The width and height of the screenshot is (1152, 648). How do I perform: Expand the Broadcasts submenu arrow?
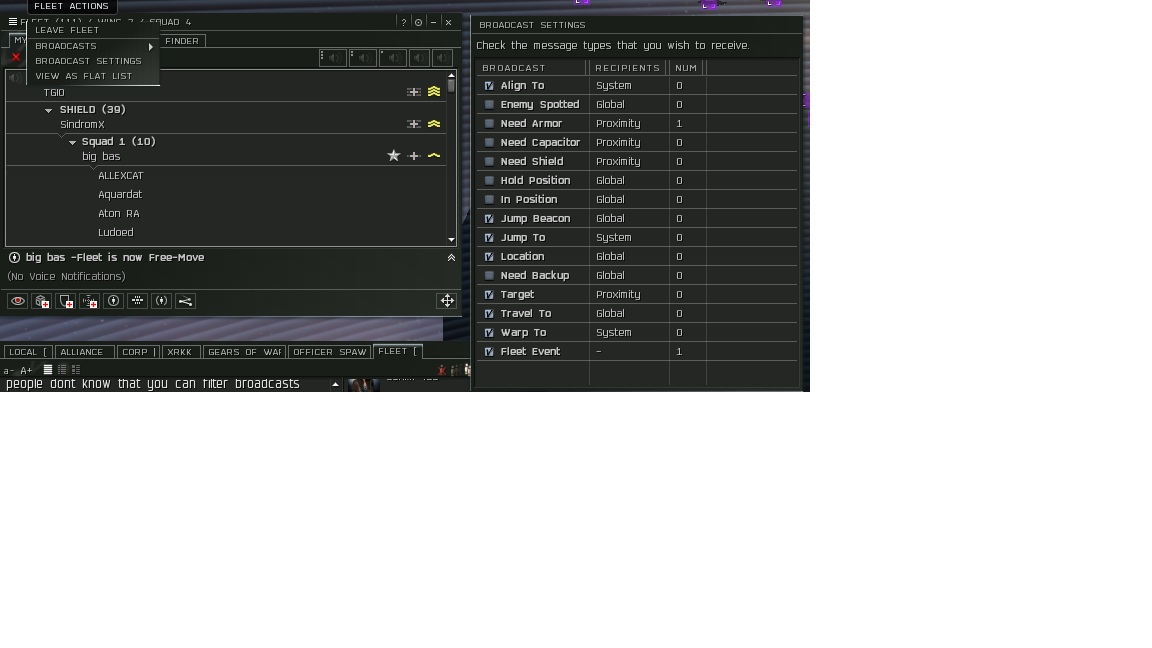pyautogui.click(x=151, y=46)
